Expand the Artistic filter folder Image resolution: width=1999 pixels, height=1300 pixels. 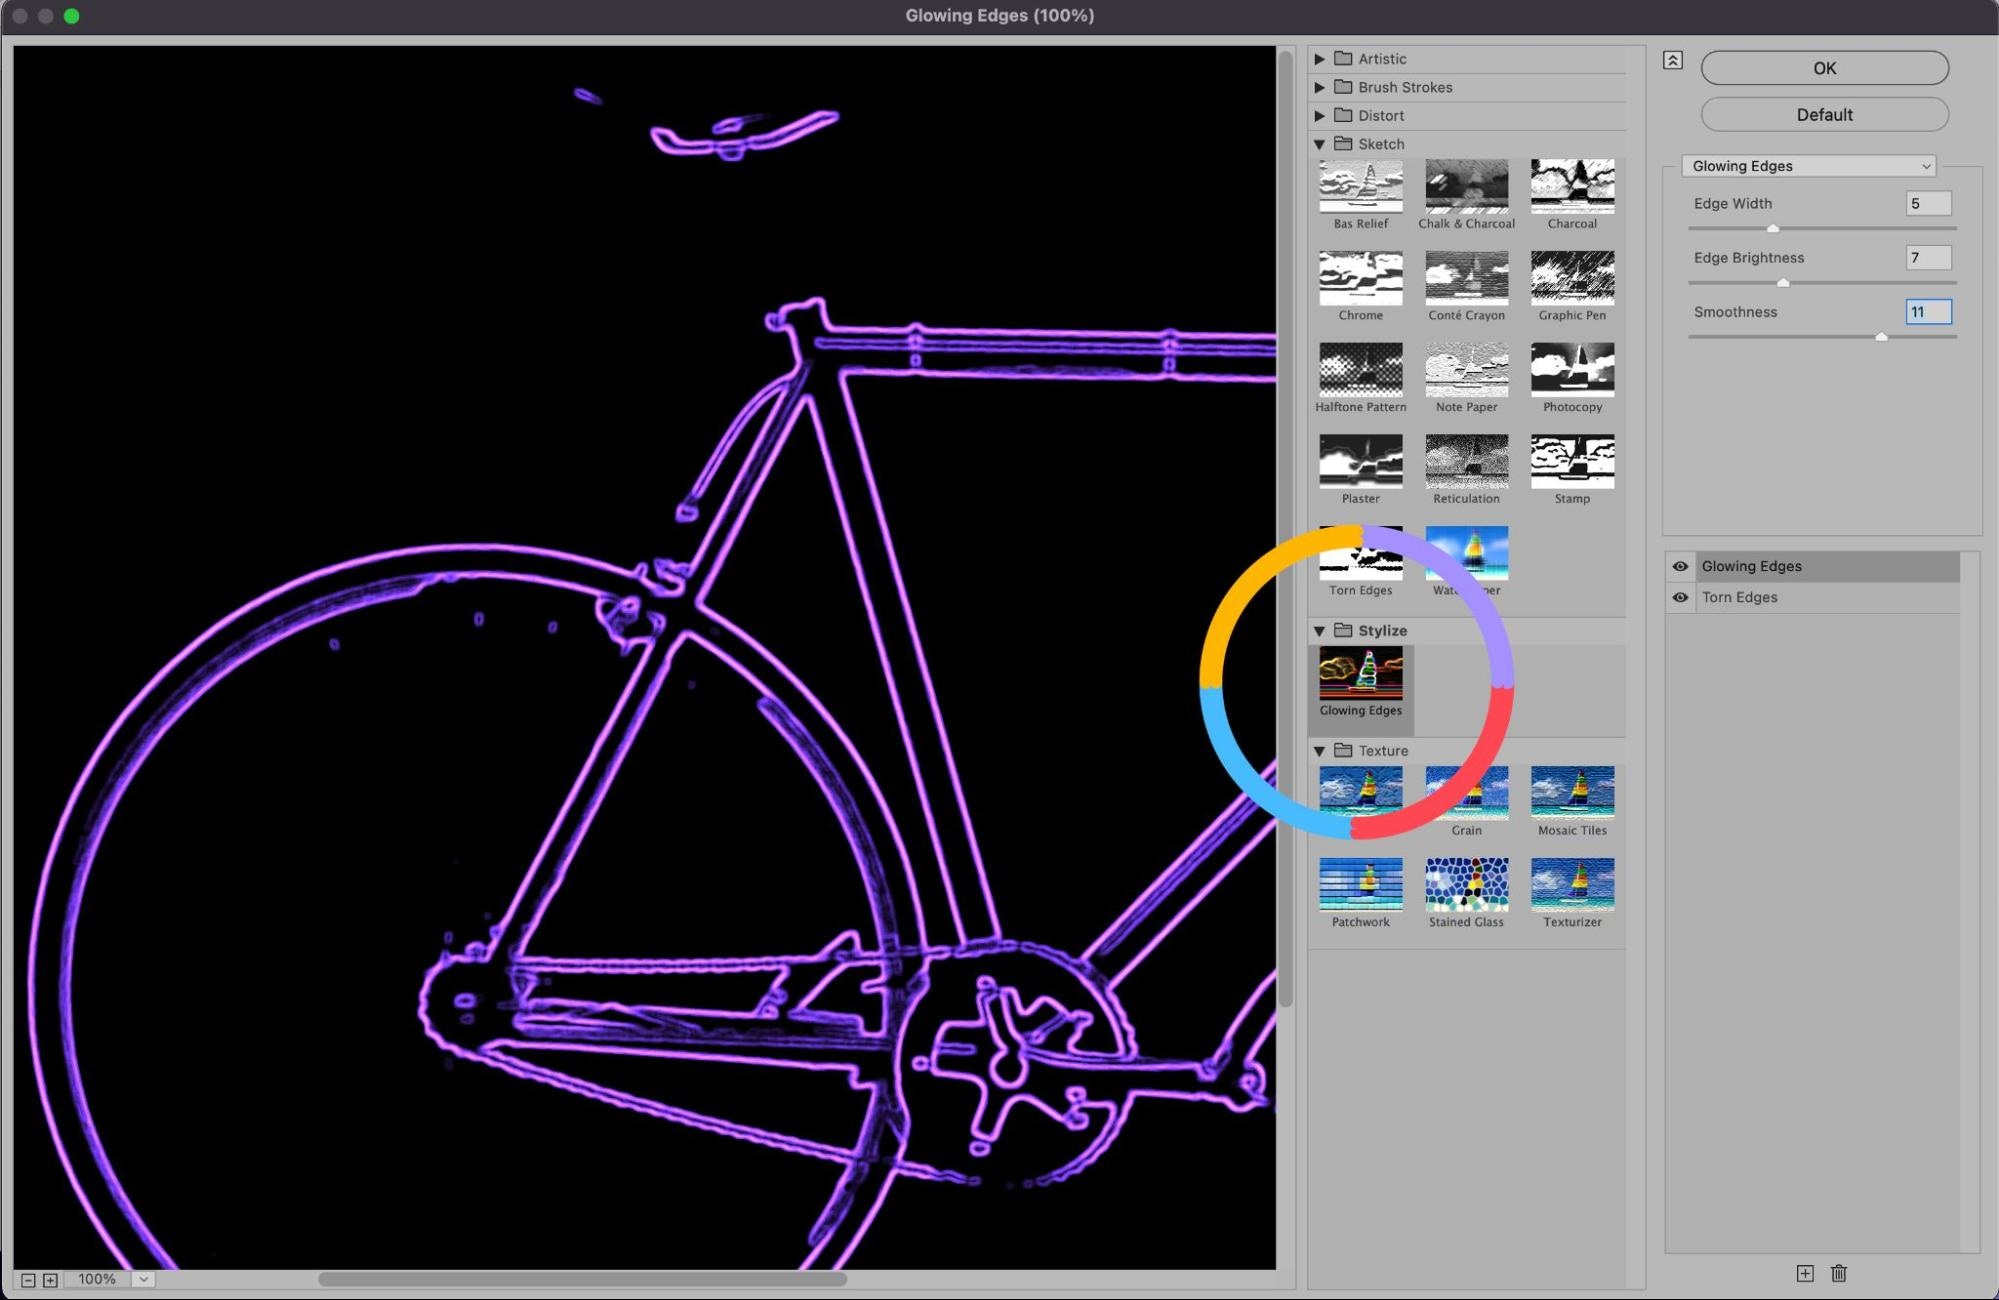click(x=1319, y=59)
